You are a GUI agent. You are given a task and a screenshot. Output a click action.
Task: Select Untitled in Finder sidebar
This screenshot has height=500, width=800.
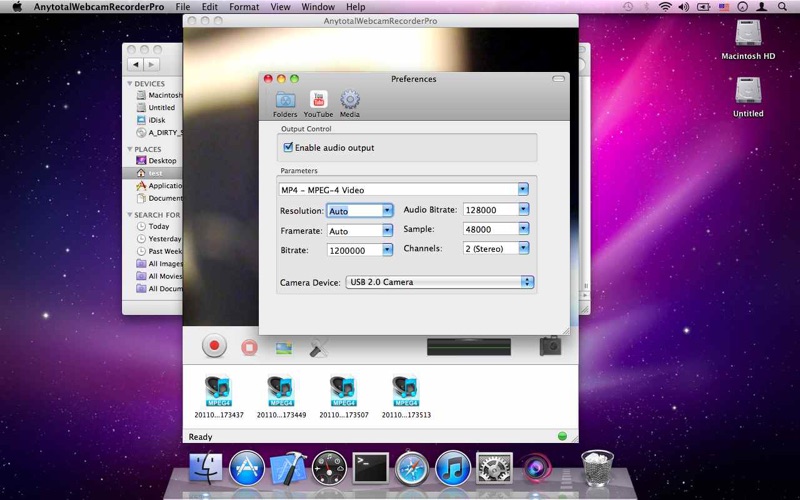click(156, 108)
